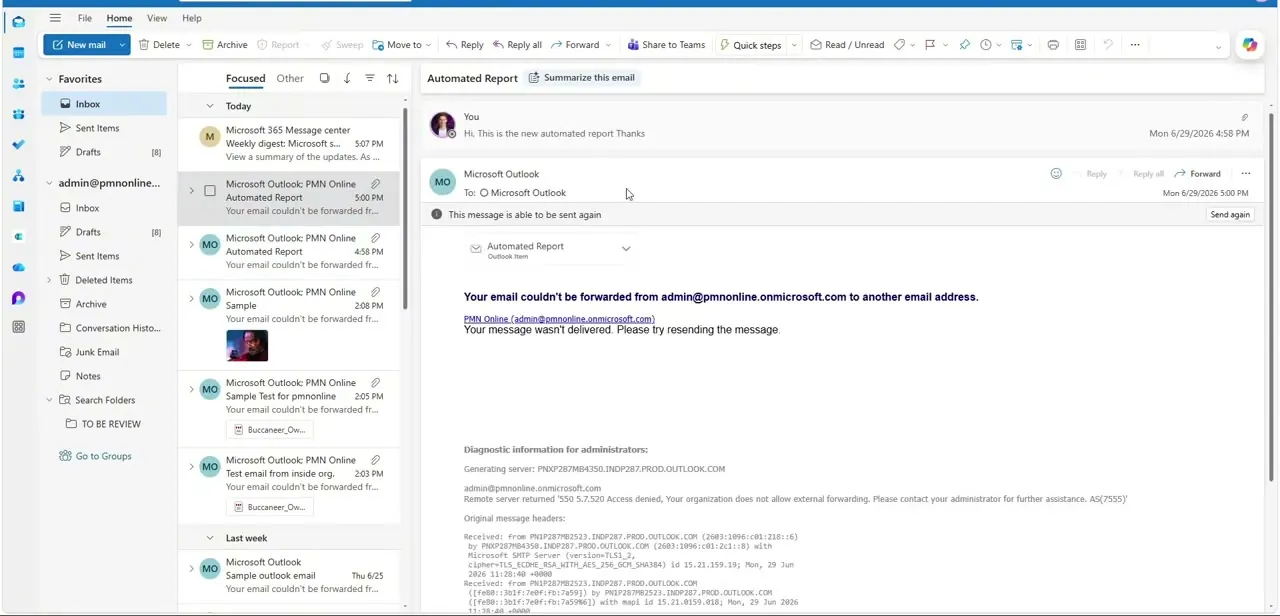The height and width of the screenshot is (616, 1280).
Task: Open the Quick steps dropdown arrow
Action: (x=794, y=45)
